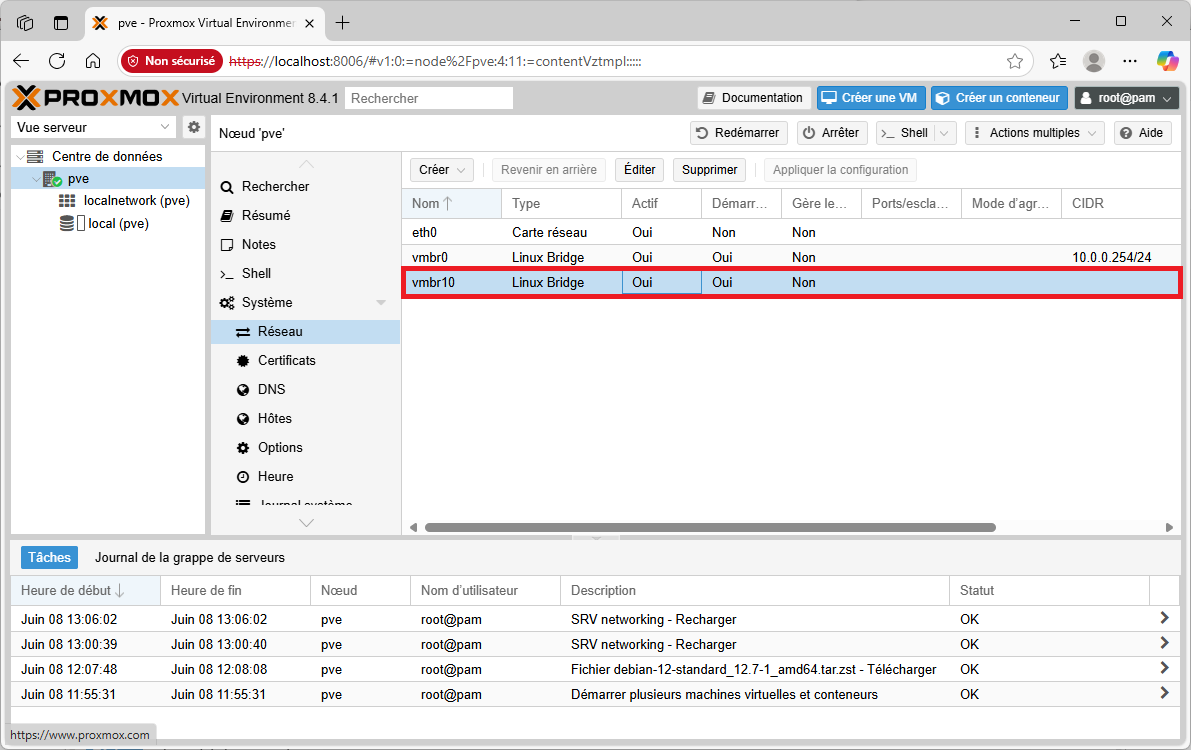
Task: Open the browser profile avatar
Action: tap(1094, 62)
